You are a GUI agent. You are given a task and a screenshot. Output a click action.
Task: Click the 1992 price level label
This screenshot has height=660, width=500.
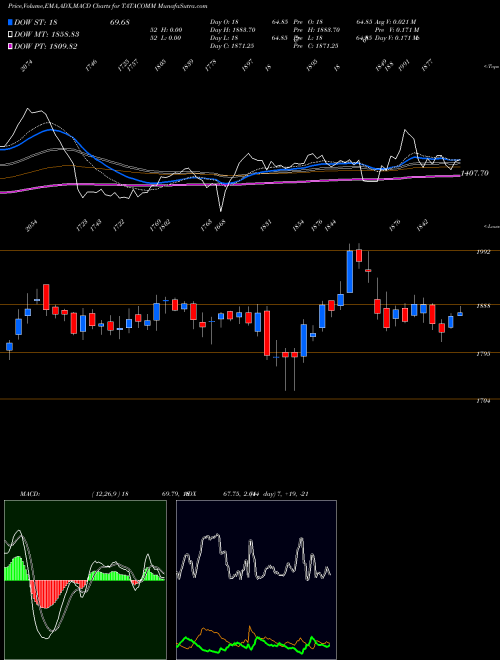click(483, 252)
